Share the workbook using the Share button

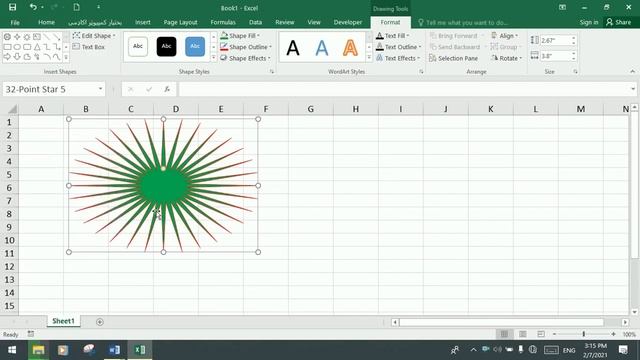(619, 22)
